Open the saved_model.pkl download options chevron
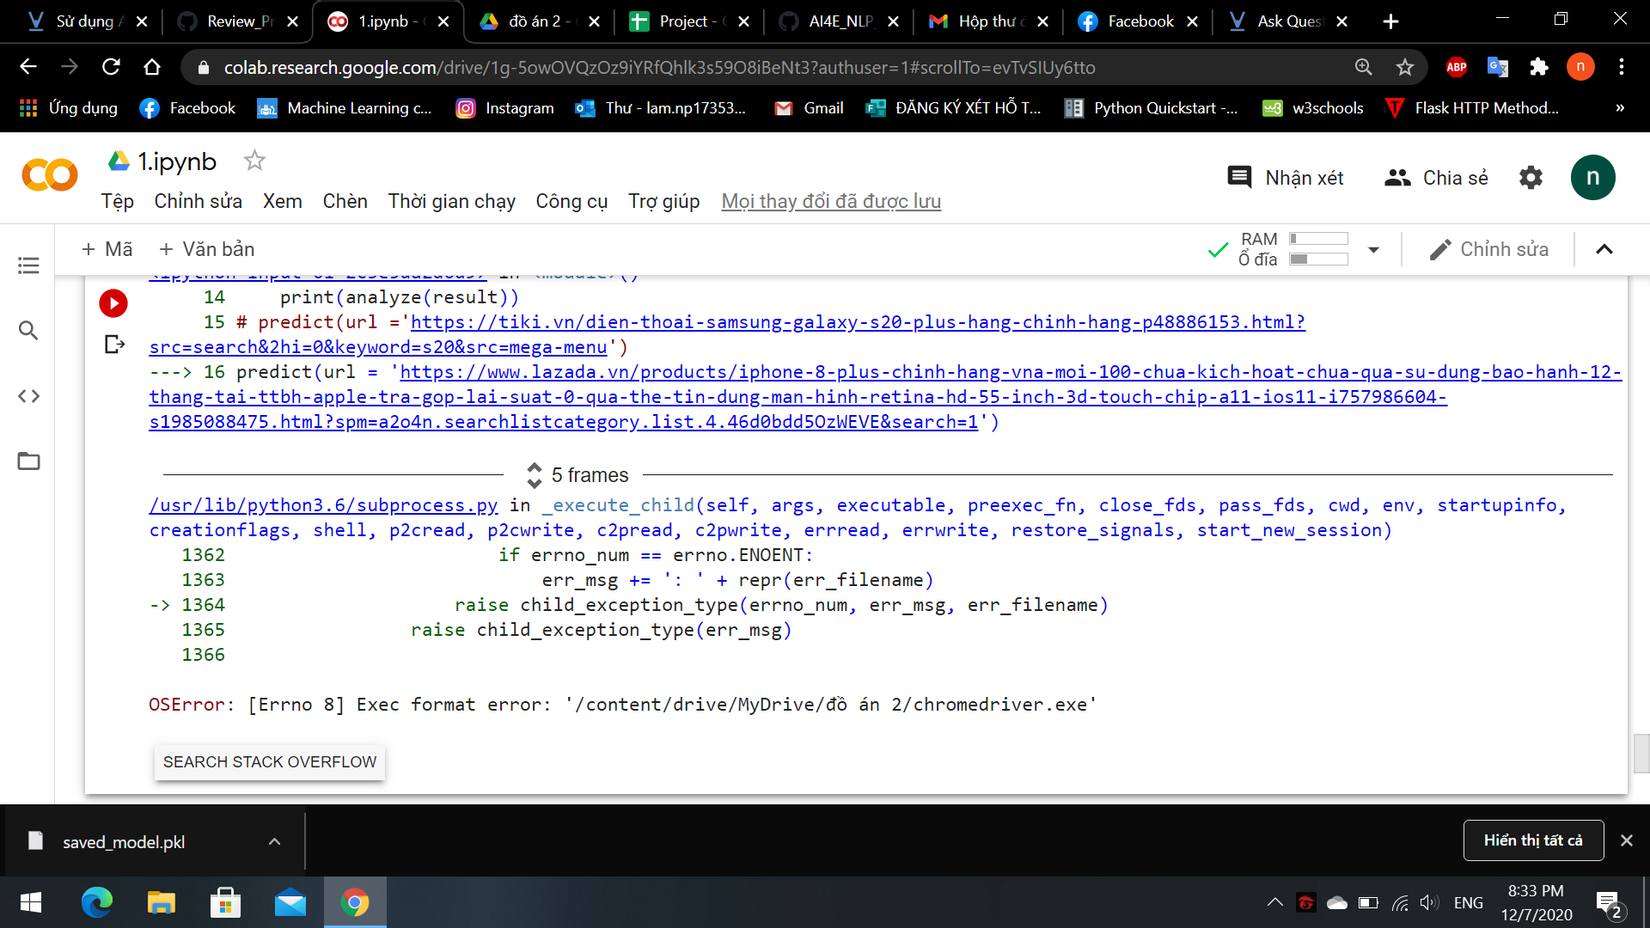1650x928 pixels. (274, 842)
